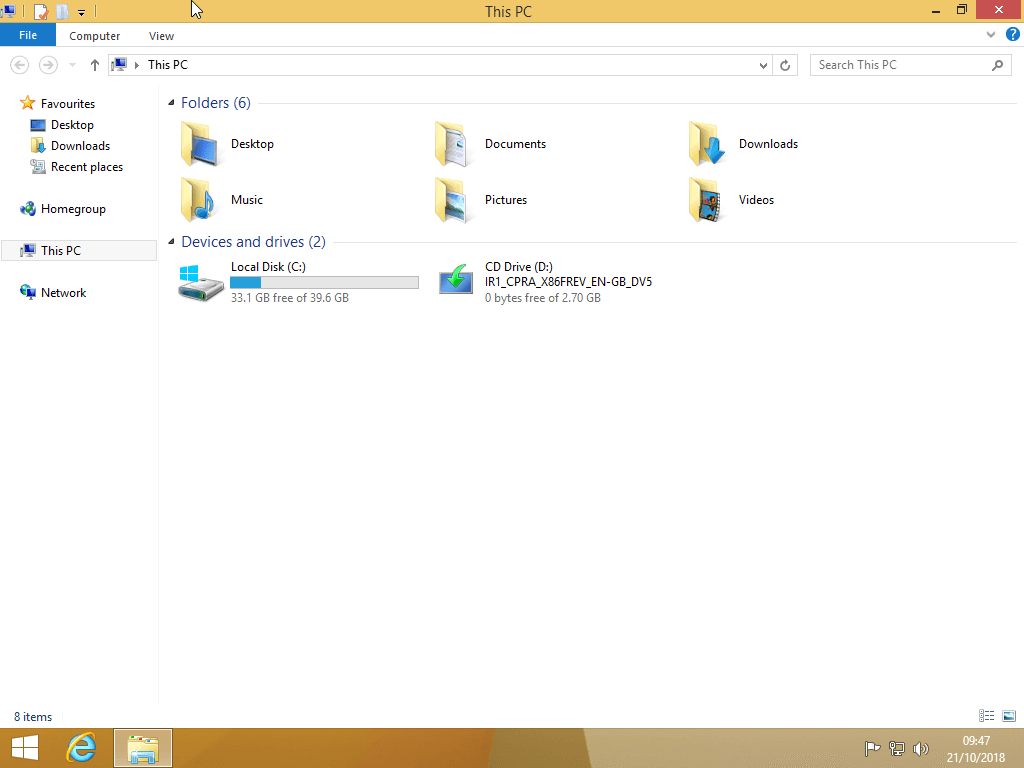
Task: Select the Local Disk (C:) drive icon
Action: pyautogui.click(x=200, y=282)
